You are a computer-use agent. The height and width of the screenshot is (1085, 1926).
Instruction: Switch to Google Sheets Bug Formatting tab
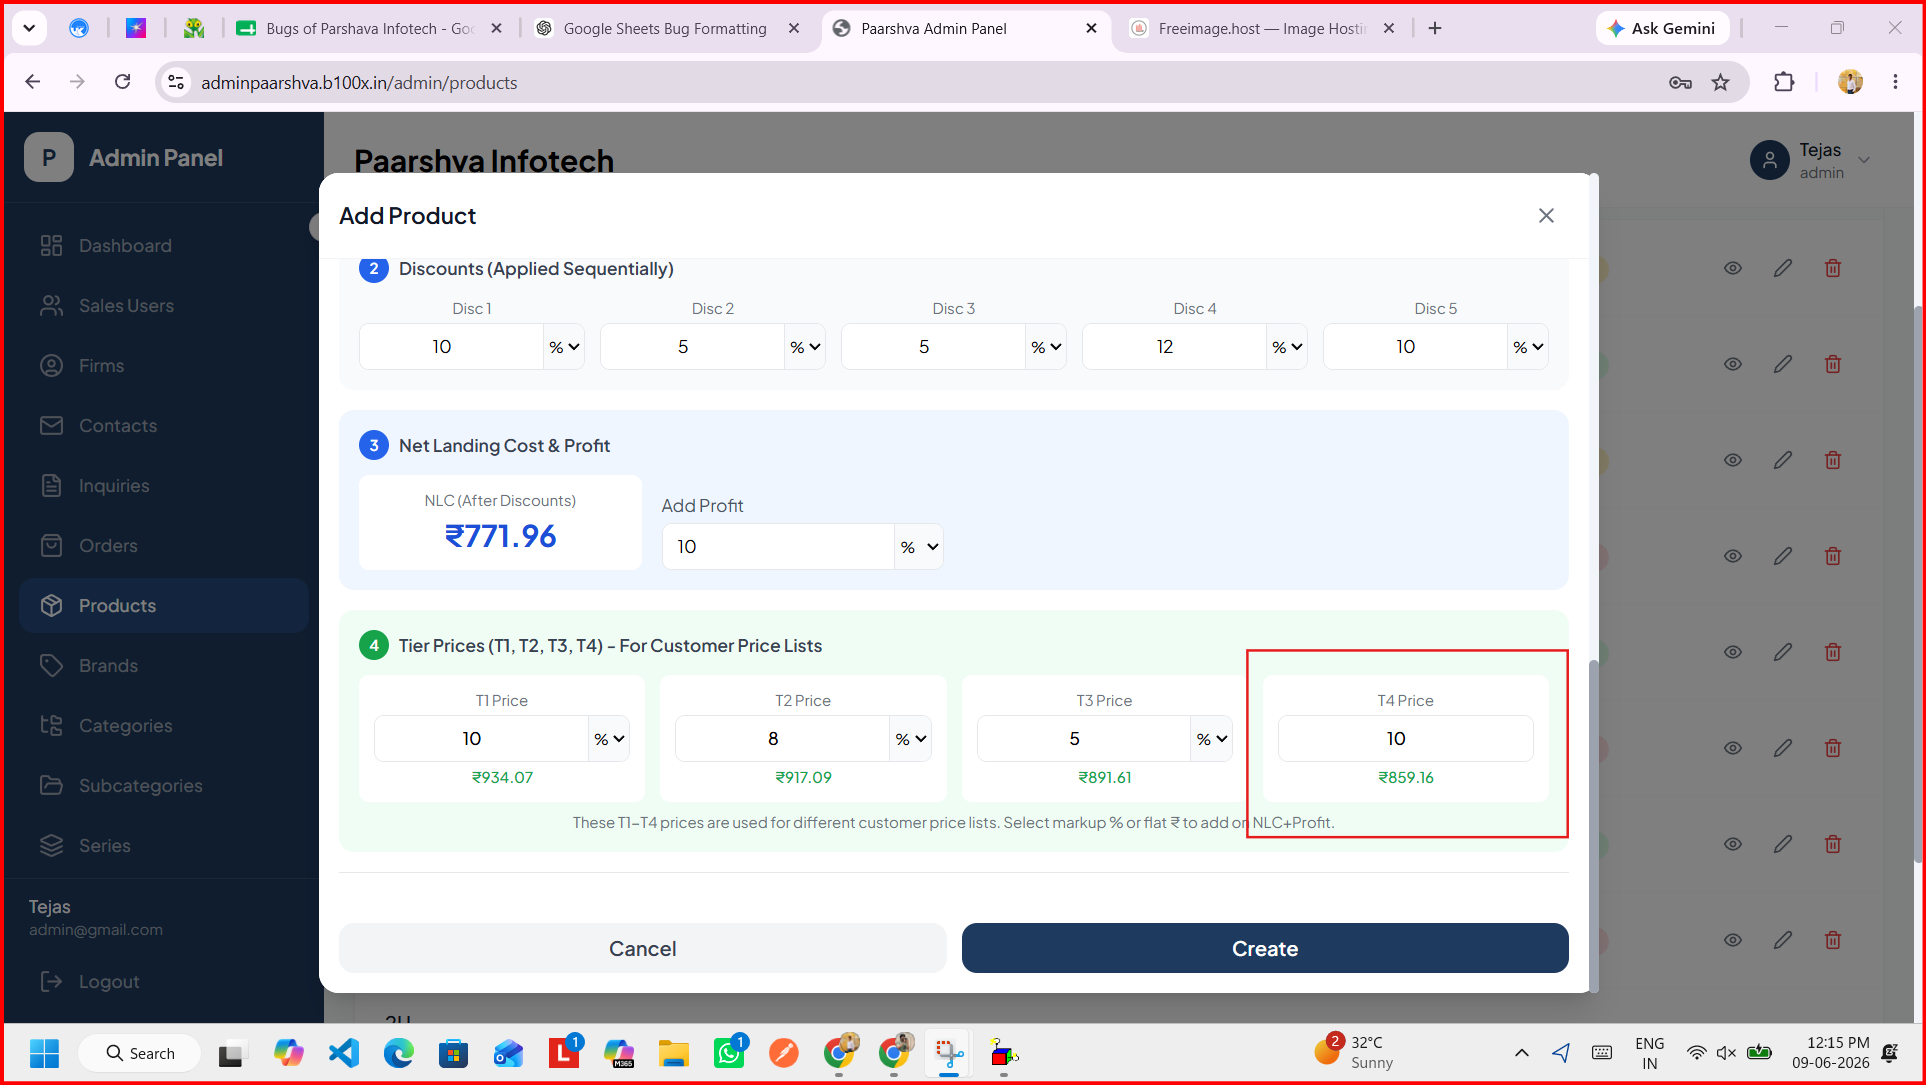pyautogui.click(x=667, y=29)
